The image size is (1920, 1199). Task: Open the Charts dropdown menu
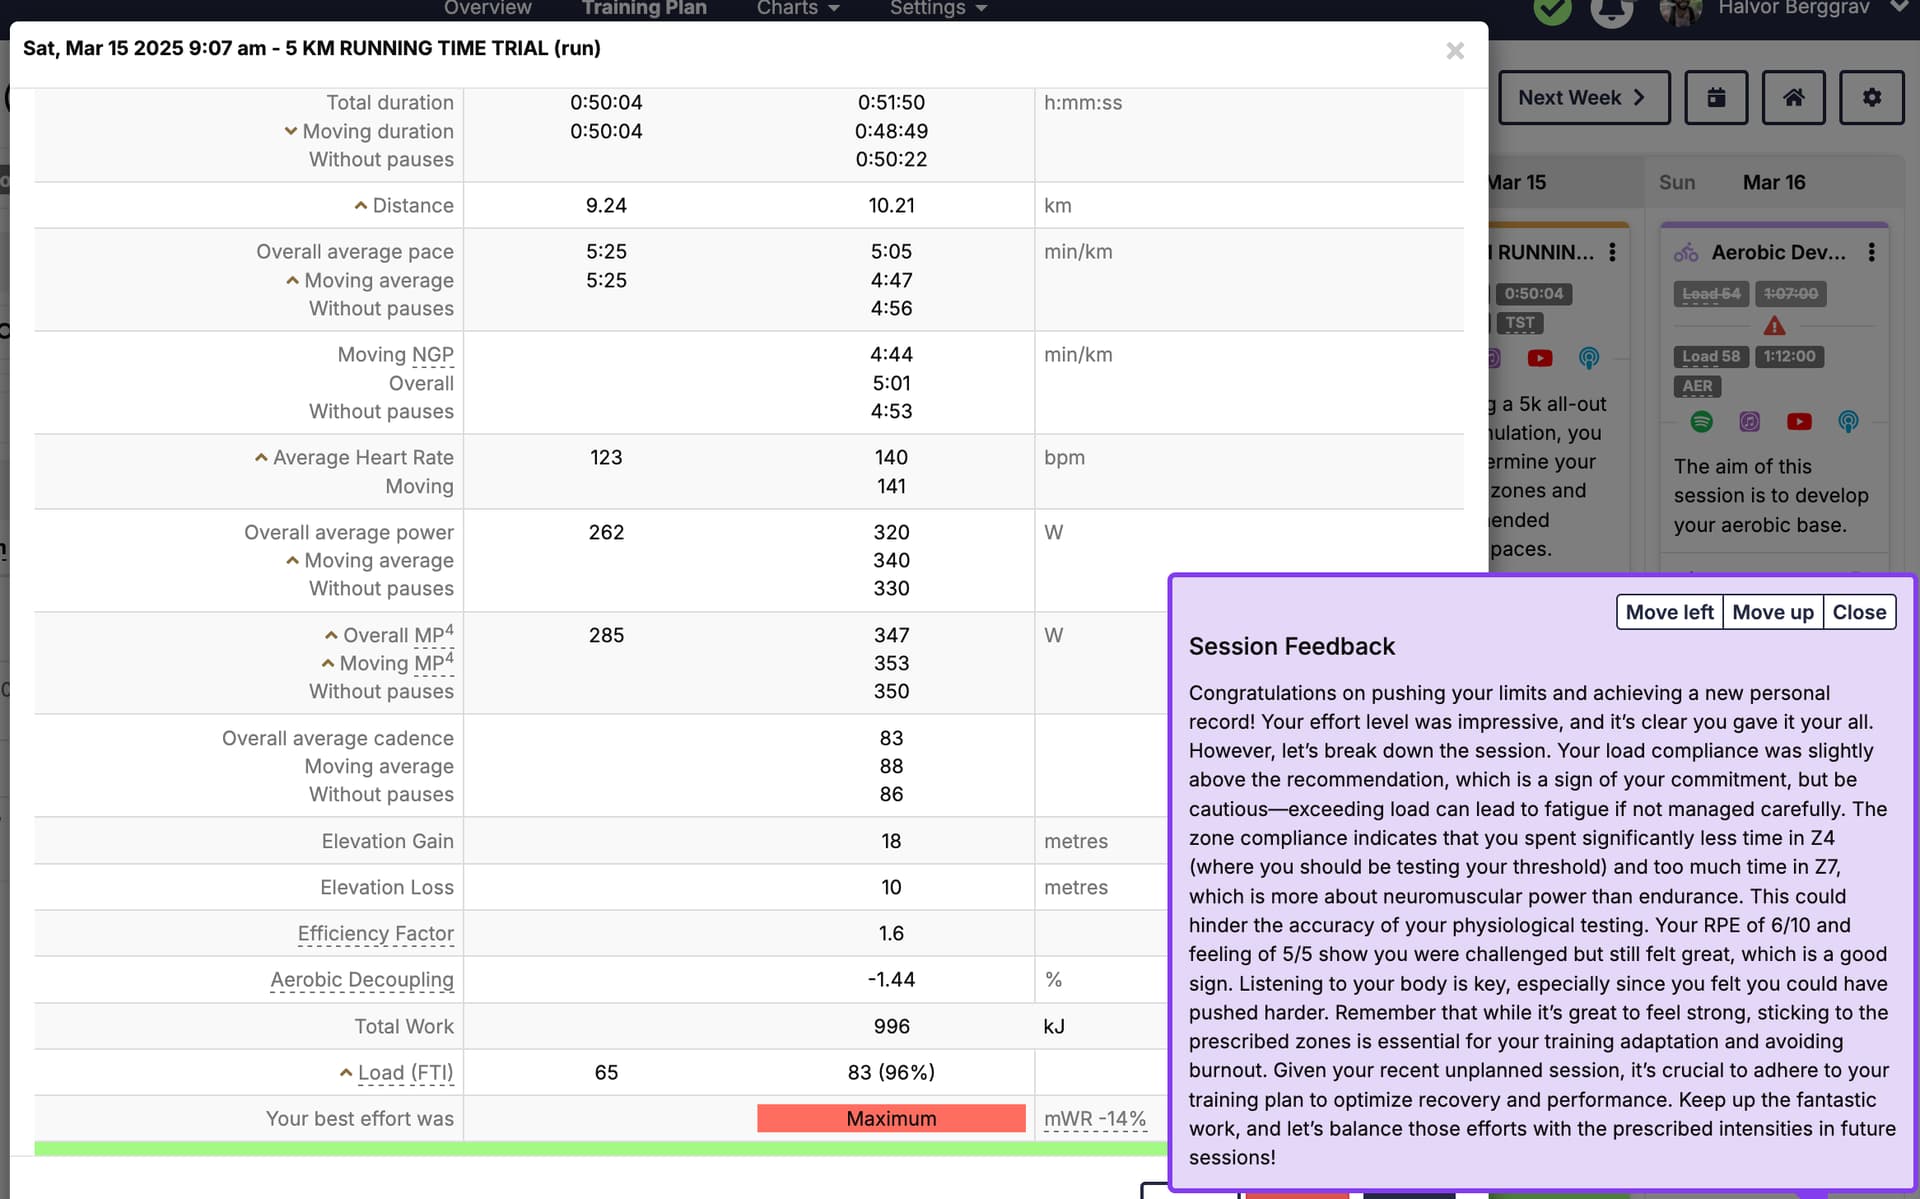pos(797,9)
